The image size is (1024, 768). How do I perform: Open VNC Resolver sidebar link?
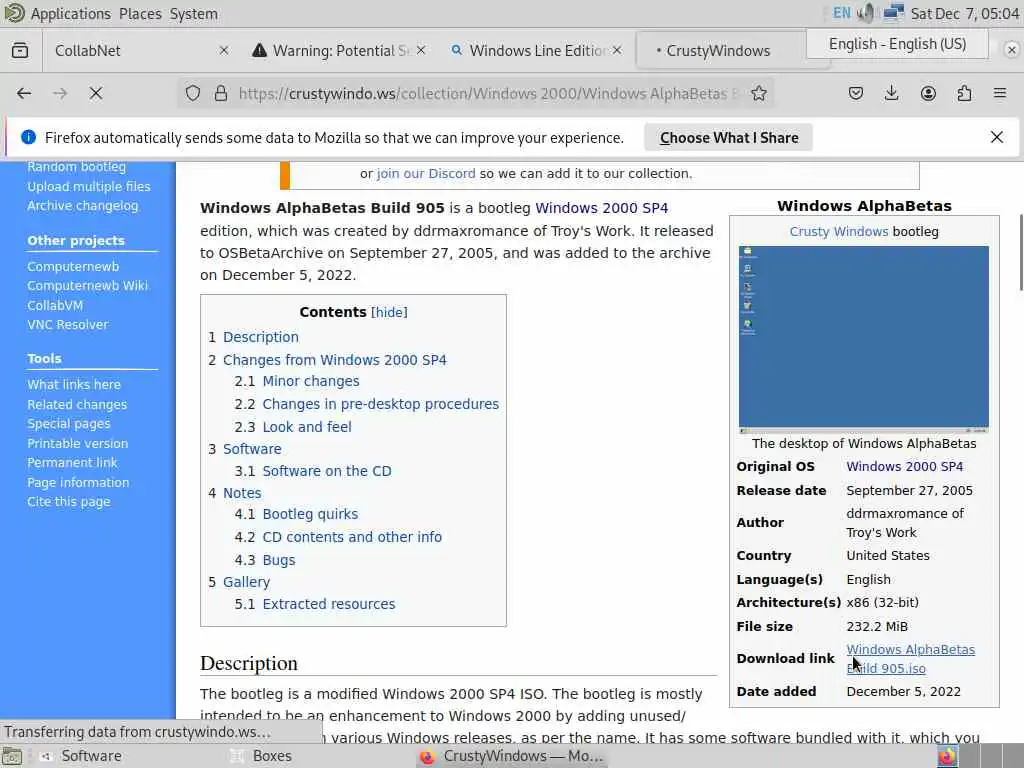[68, 325]
